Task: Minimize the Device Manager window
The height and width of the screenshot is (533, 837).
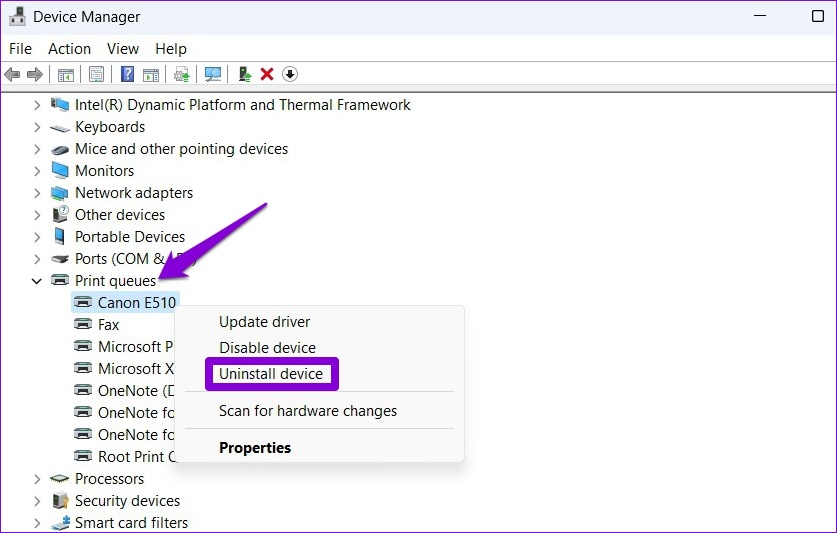Action: [x=760, y=16]
